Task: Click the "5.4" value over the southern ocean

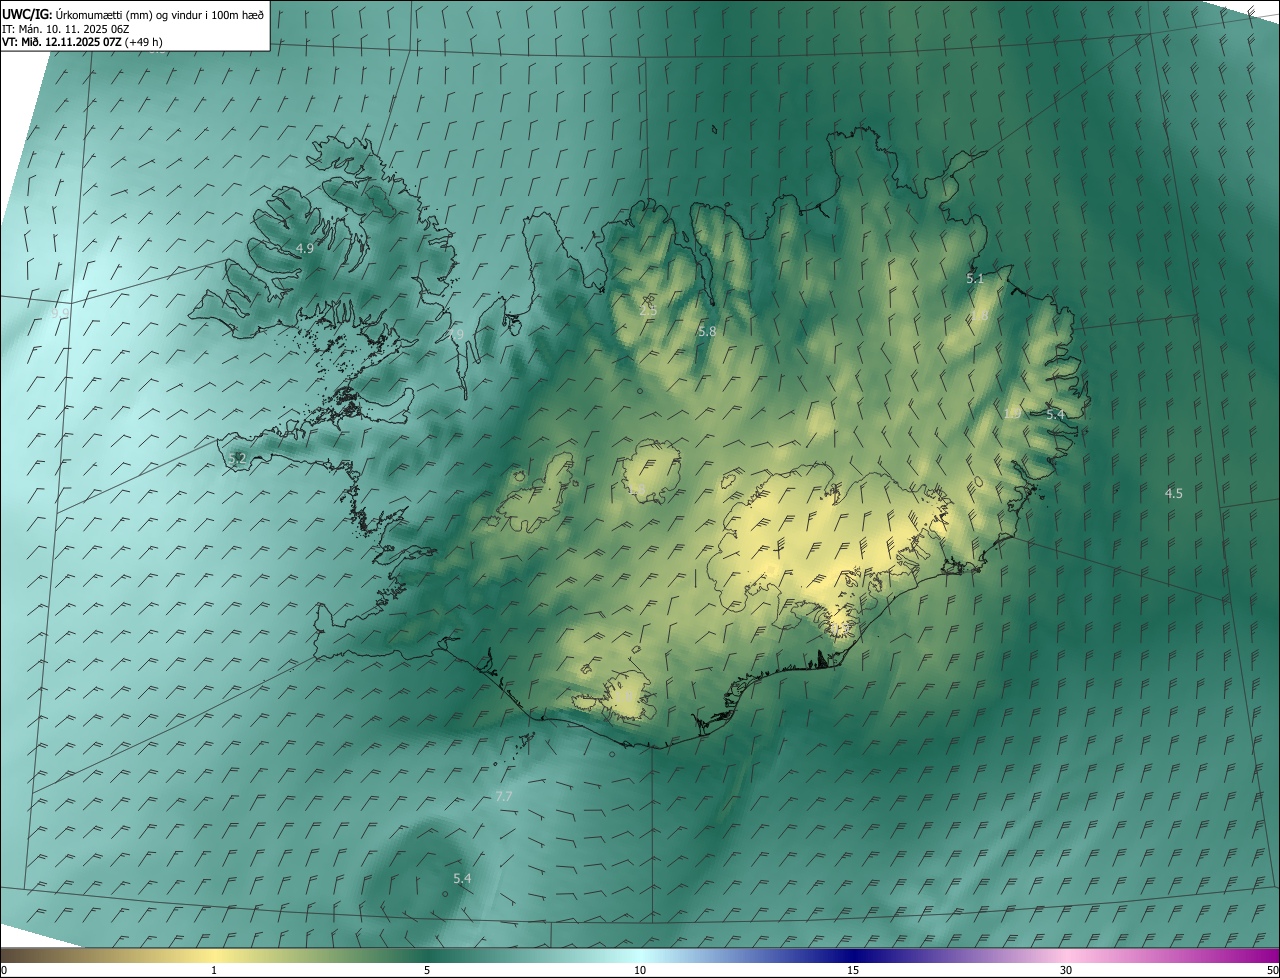Action: coord(462,878)
